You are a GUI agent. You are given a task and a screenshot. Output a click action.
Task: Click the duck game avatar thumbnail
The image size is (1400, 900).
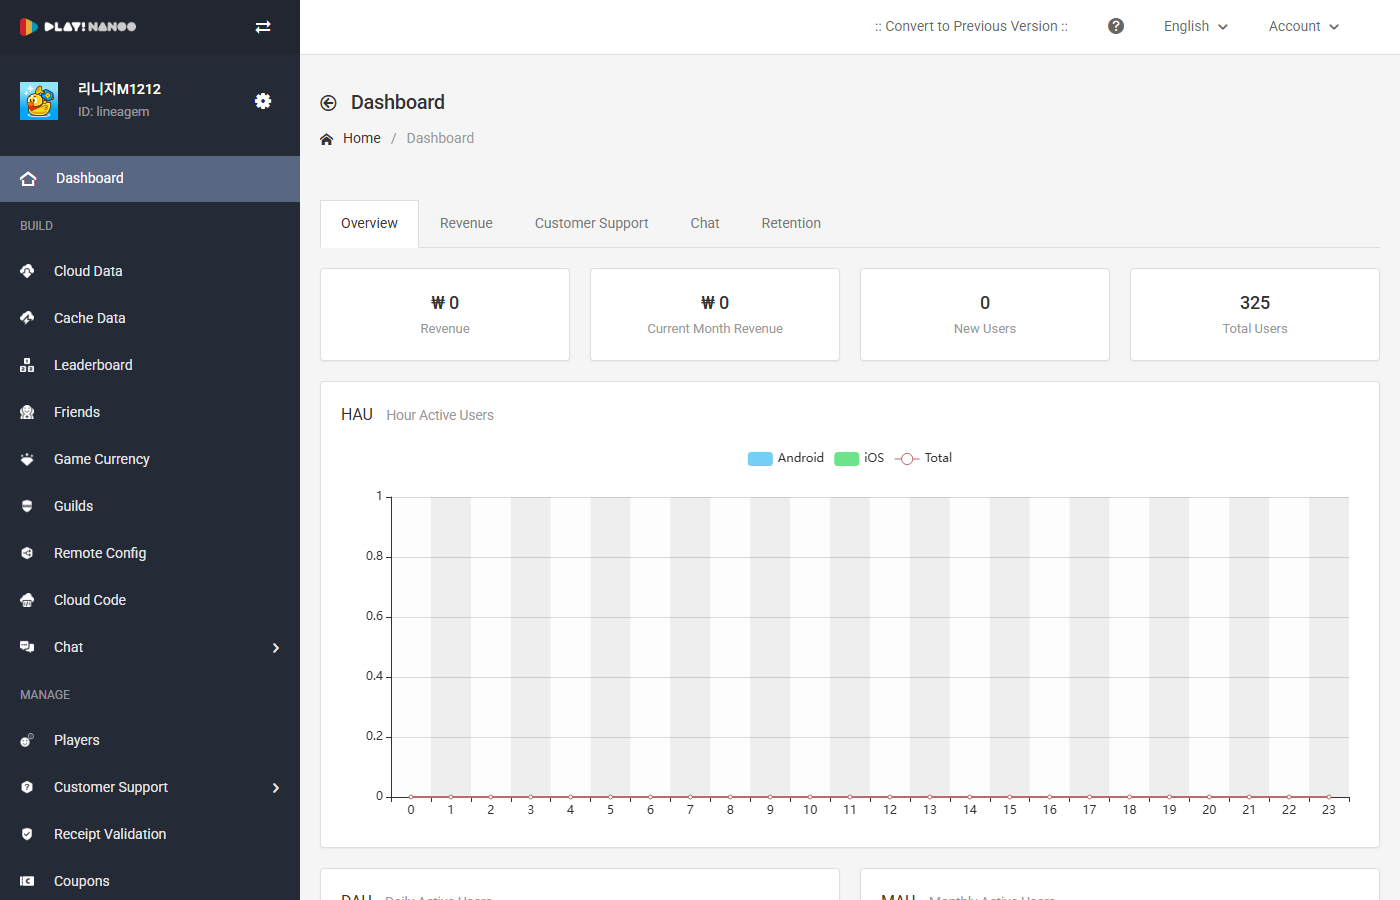click(39, 101)
